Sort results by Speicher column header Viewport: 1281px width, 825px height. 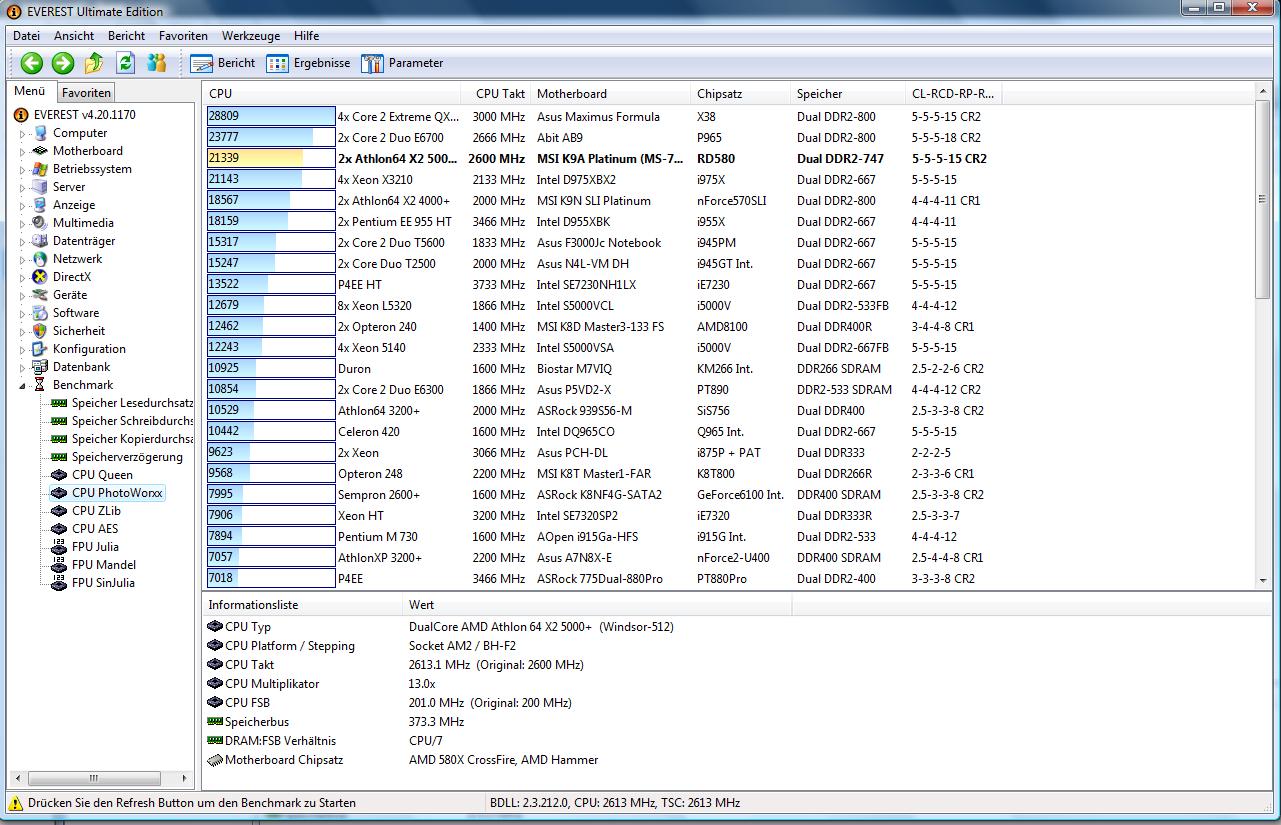tap(848, 94)
